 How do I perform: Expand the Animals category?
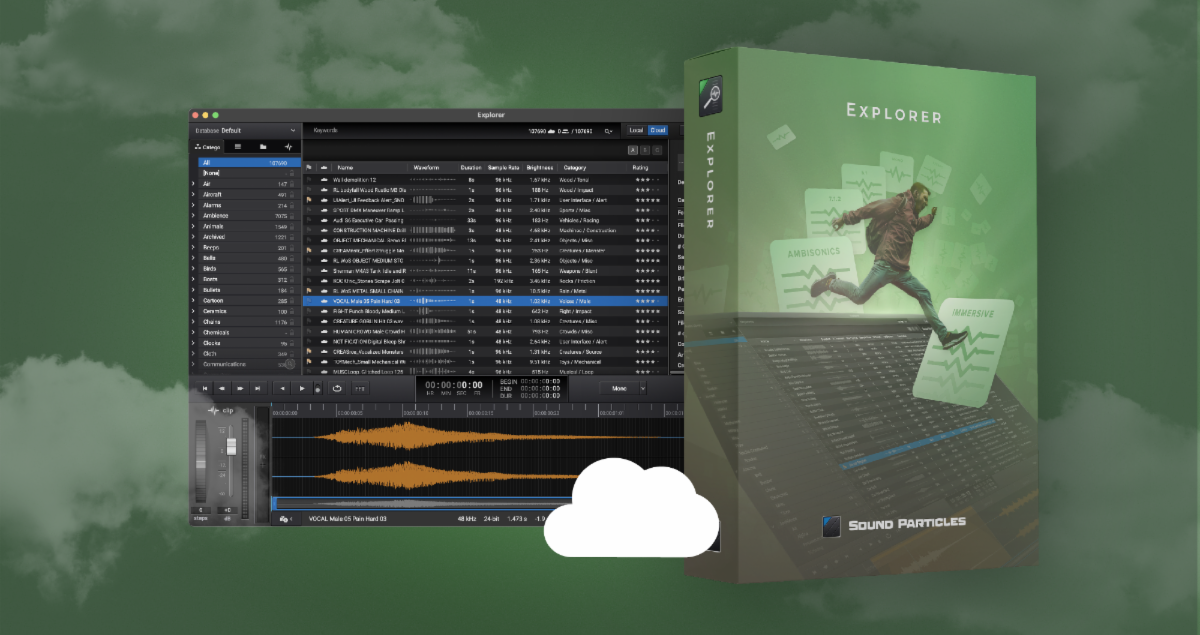coord(193,226)
